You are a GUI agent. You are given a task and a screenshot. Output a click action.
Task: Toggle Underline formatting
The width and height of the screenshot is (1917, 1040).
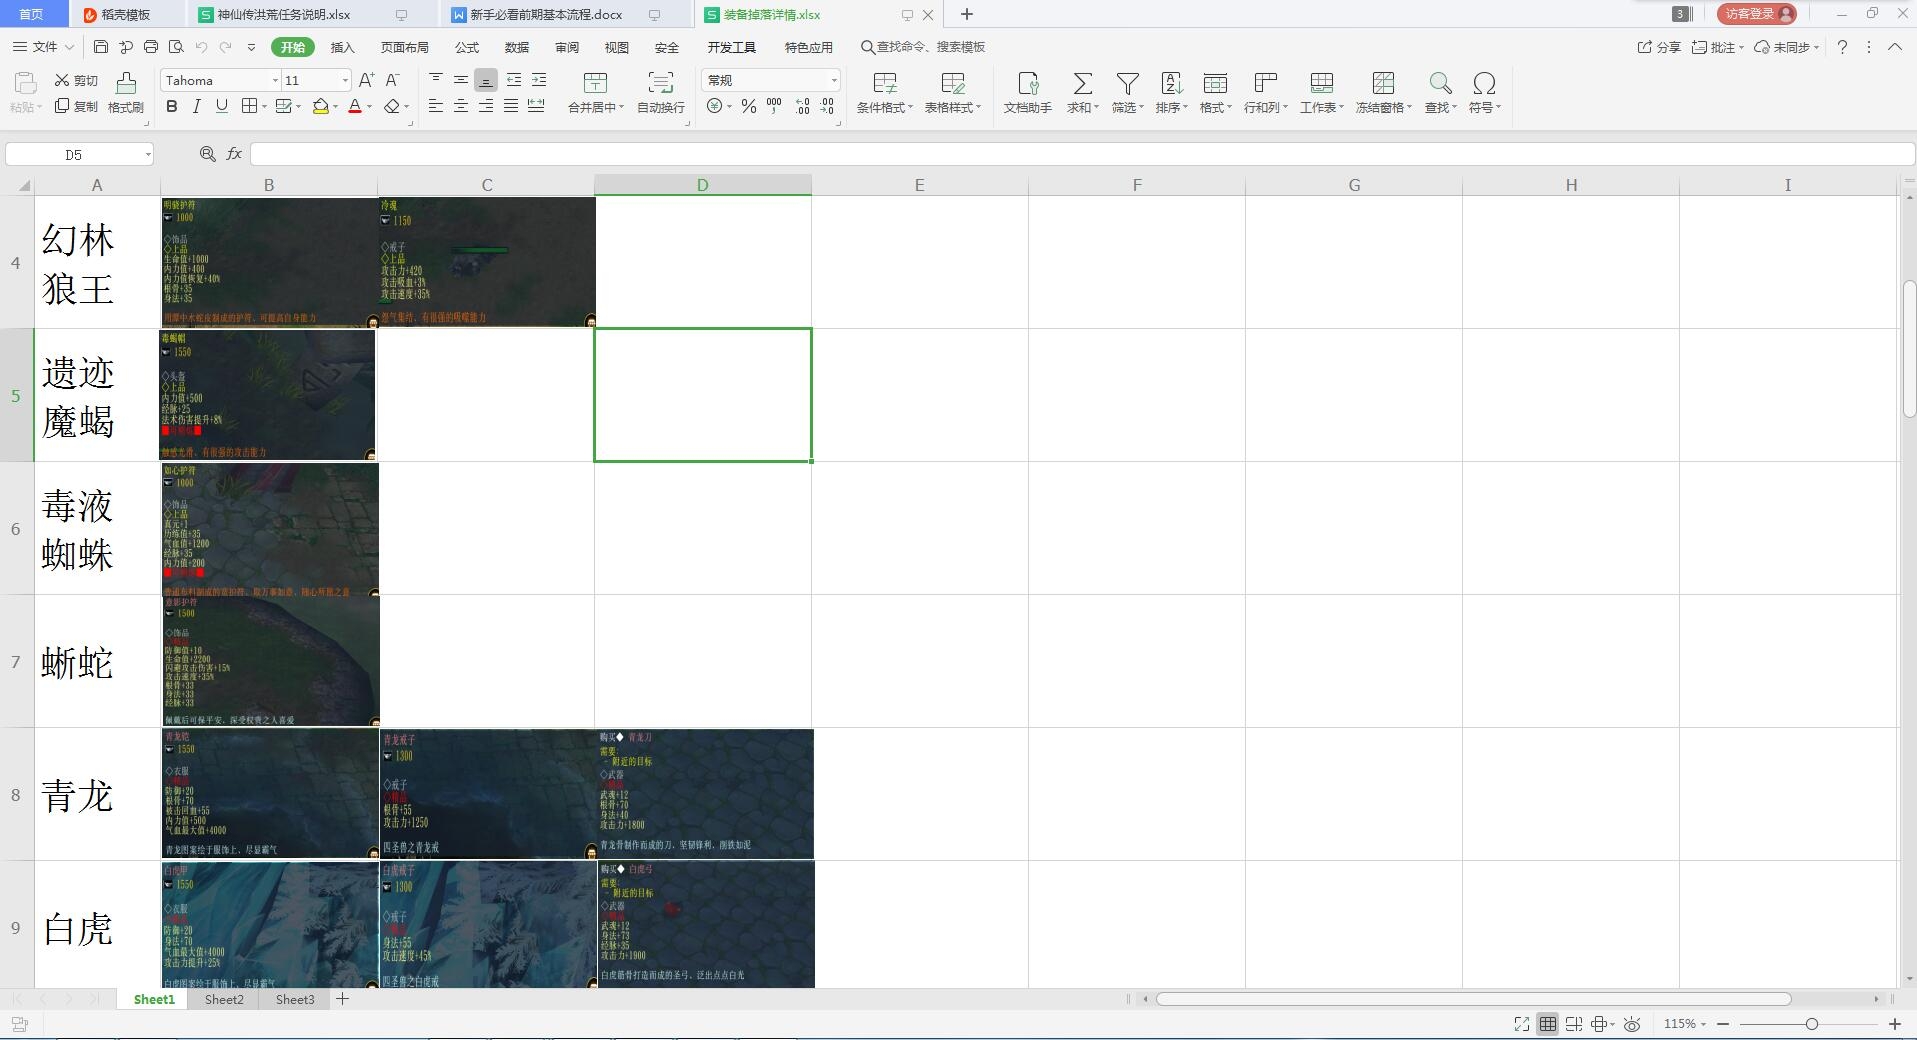pos(221,106)
